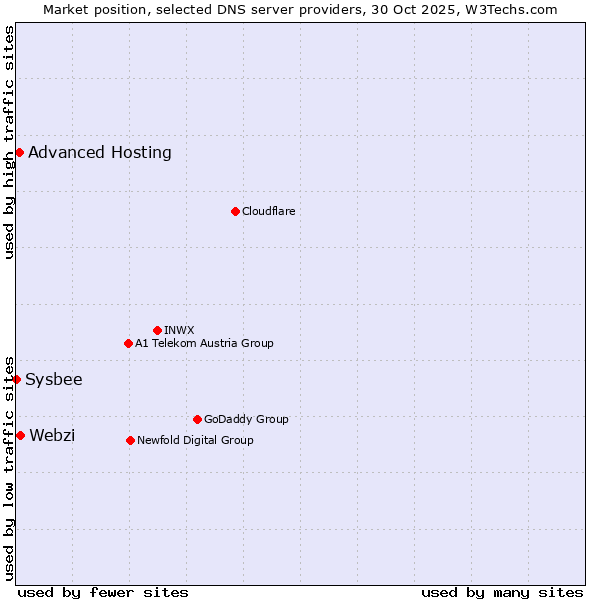Click the GoDaddy Group red dot
600x600 pixels.
click(x=197, y=419)
